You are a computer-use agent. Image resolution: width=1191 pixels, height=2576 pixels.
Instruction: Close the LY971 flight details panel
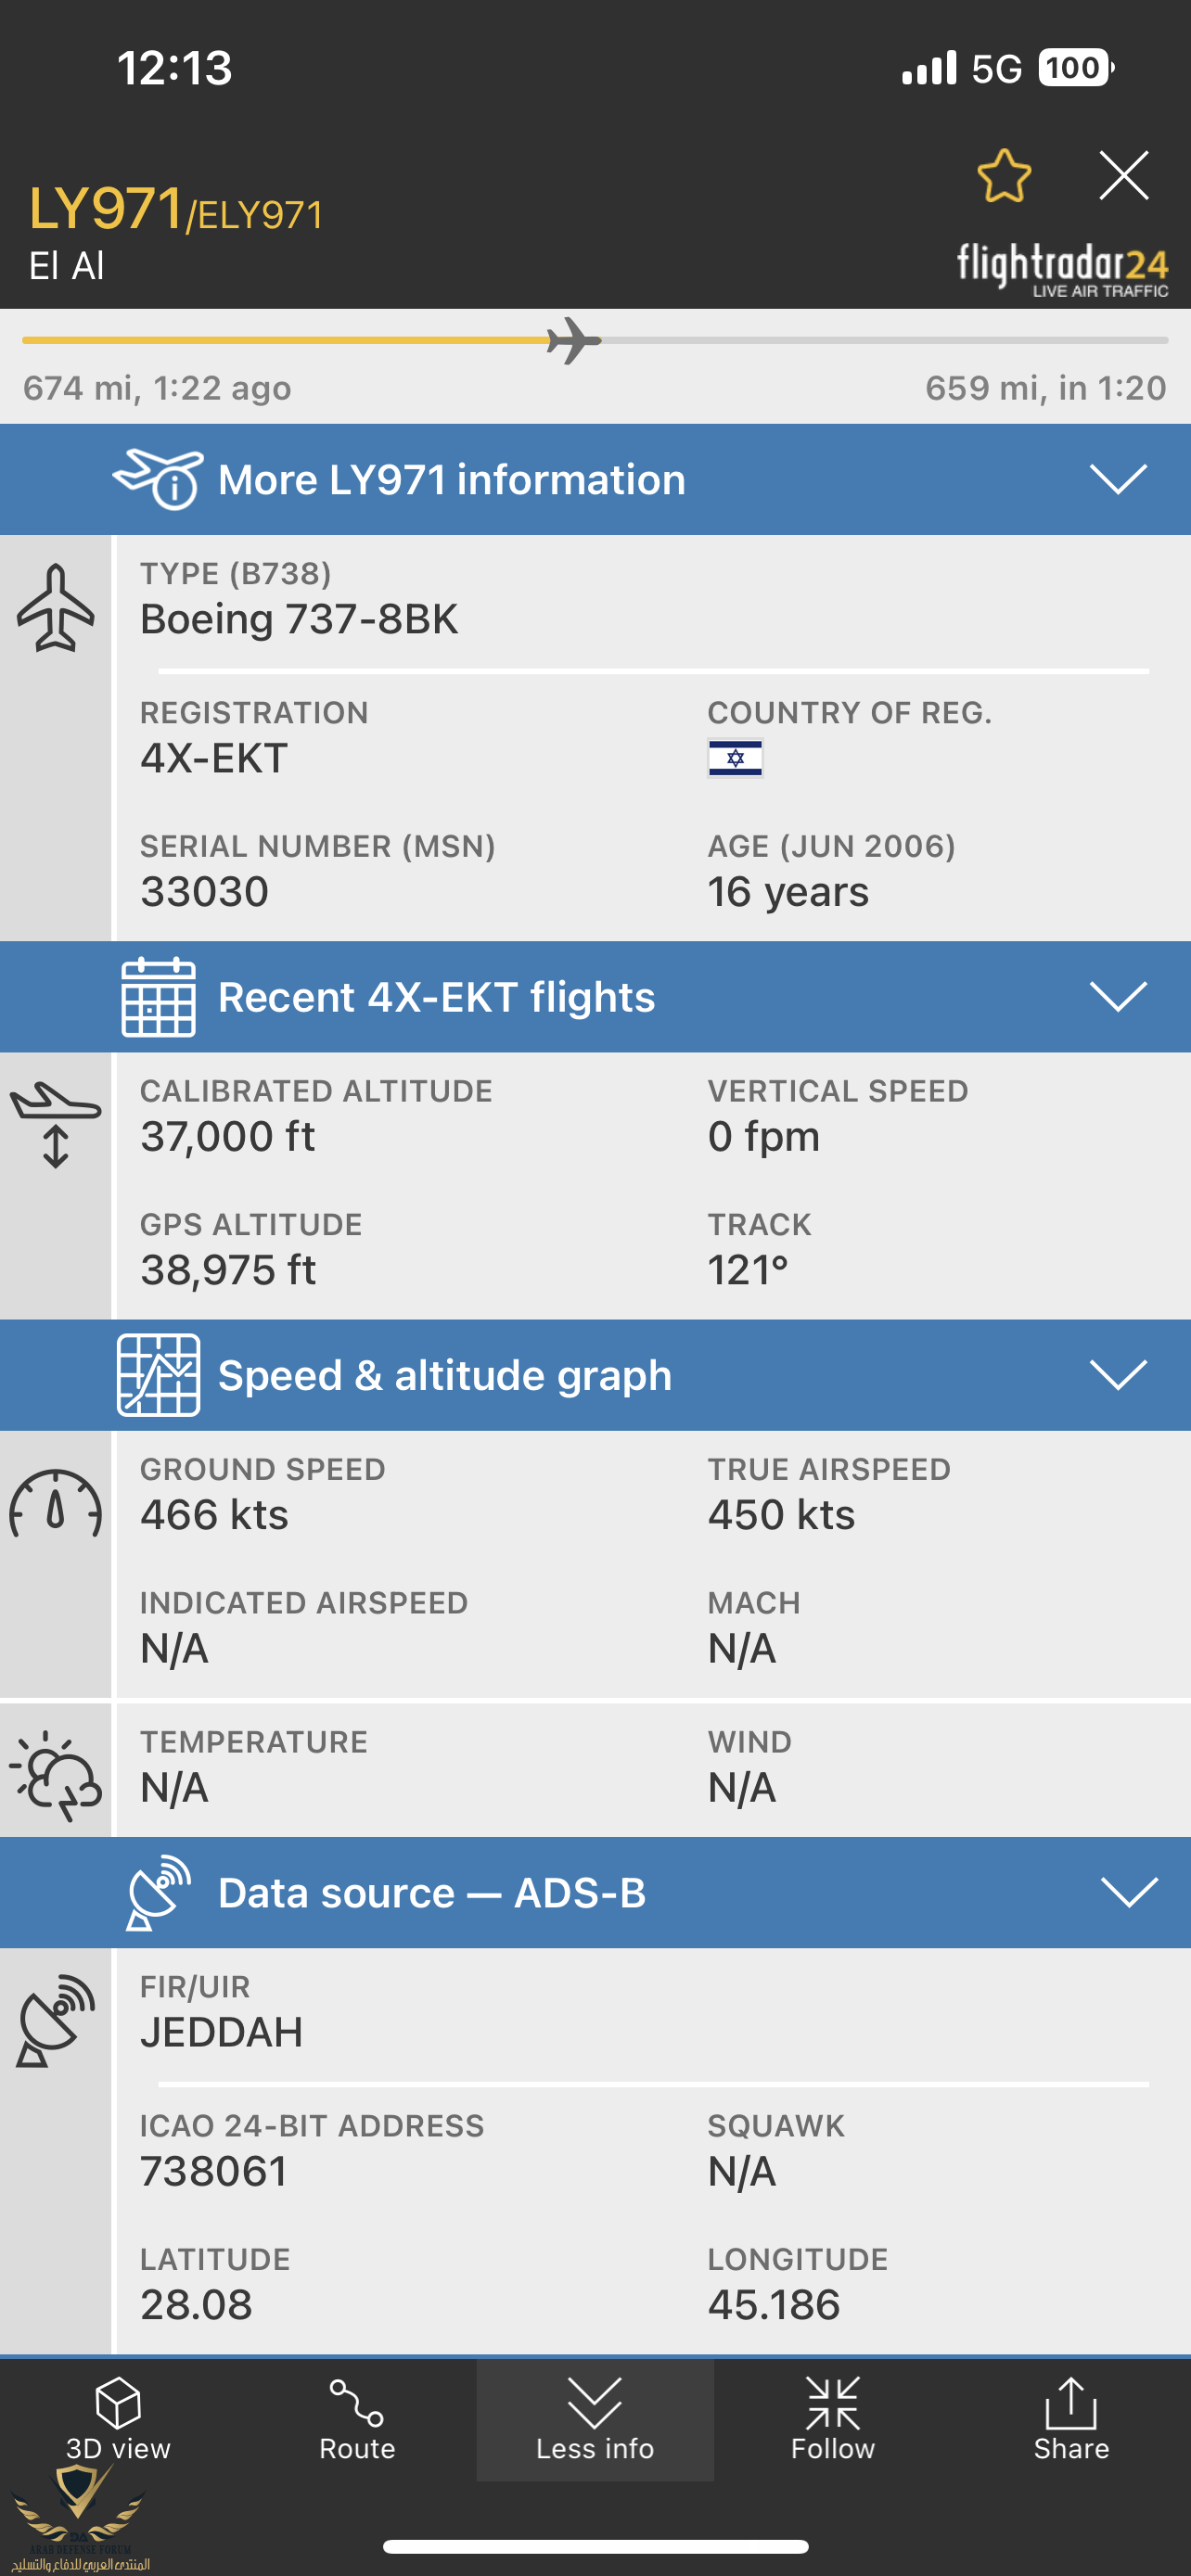1123,176
